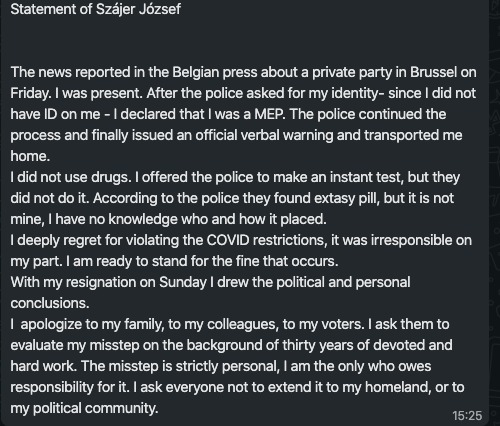Click the line beginning 'The news reported'
Screen dimensions: 500x426
tap(243, 72)
